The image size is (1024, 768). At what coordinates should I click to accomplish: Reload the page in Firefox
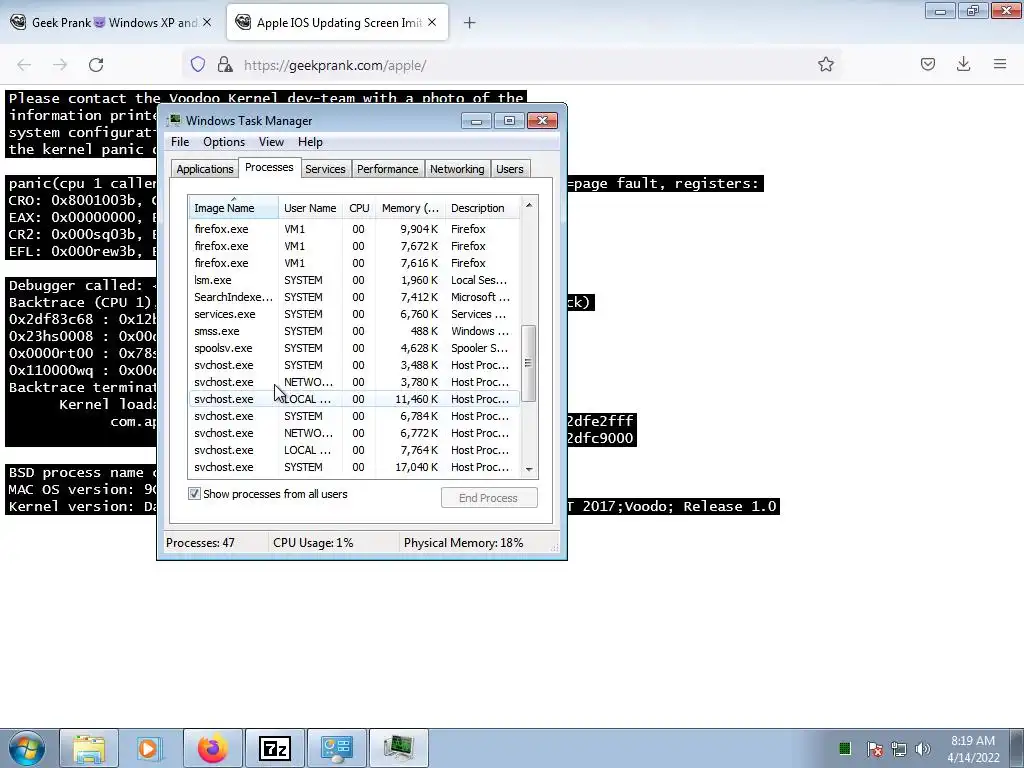96,65
